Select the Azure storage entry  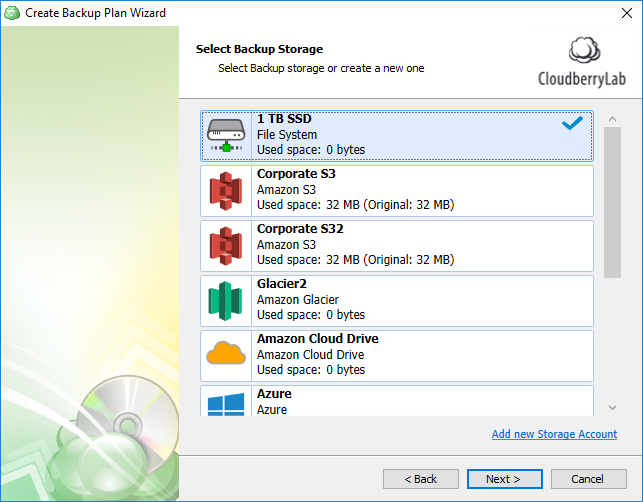click(x=397, y=401)
